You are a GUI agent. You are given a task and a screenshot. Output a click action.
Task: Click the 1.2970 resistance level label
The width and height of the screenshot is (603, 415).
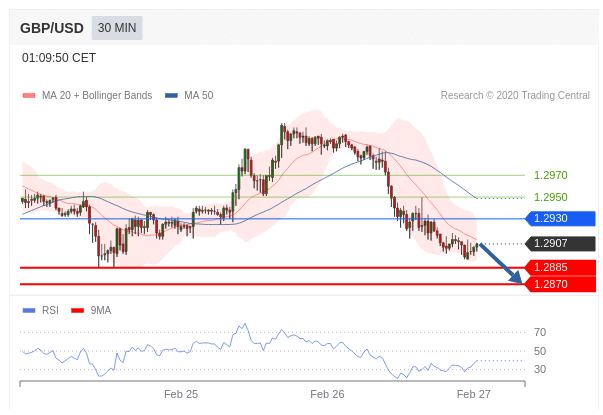550,175
